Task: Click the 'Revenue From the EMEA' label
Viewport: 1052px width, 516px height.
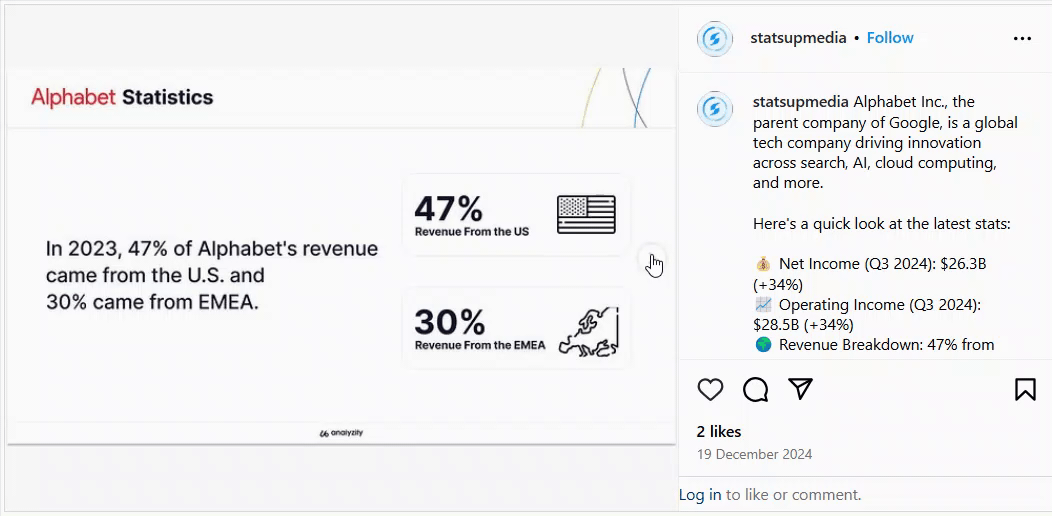Action: (x=480, y=346)
